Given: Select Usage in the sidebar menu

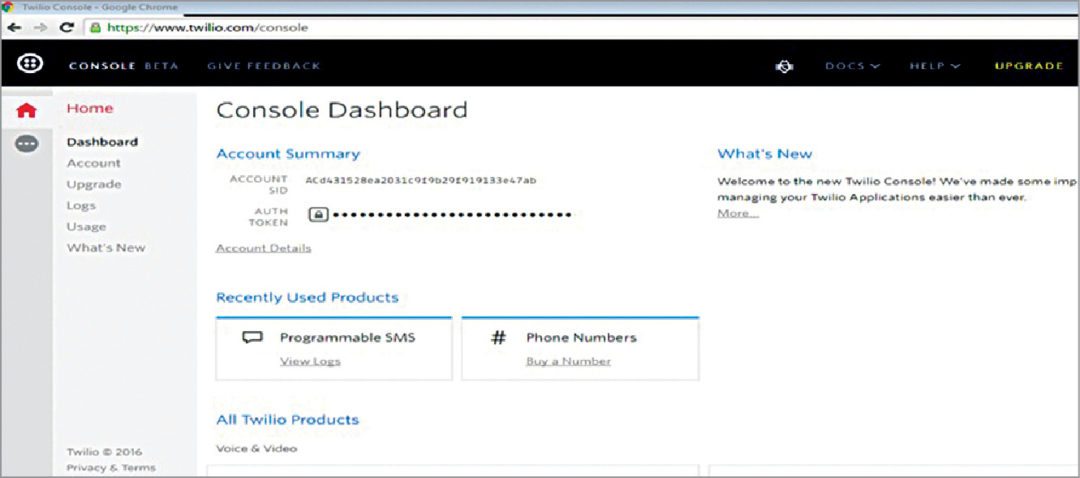Looking at the screenshot, I should point(86,226).
